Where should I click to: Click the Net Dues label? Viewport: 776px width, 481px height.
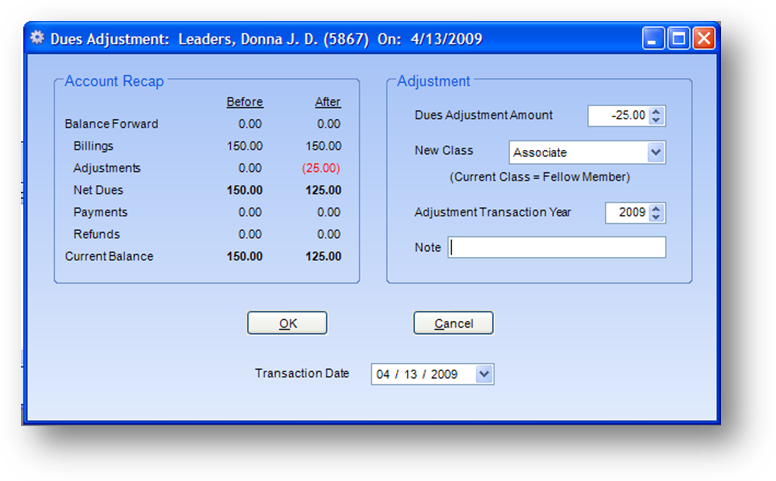(98, 190)
